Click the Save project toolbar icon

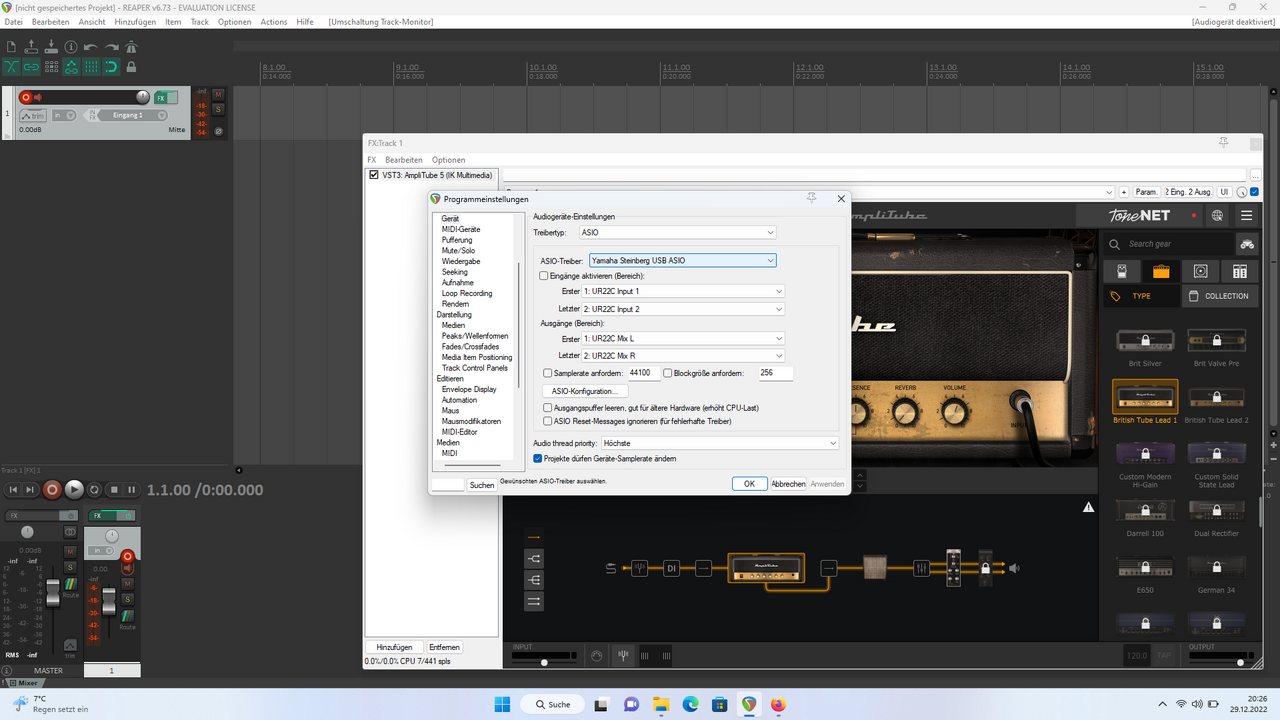[51, 46]
